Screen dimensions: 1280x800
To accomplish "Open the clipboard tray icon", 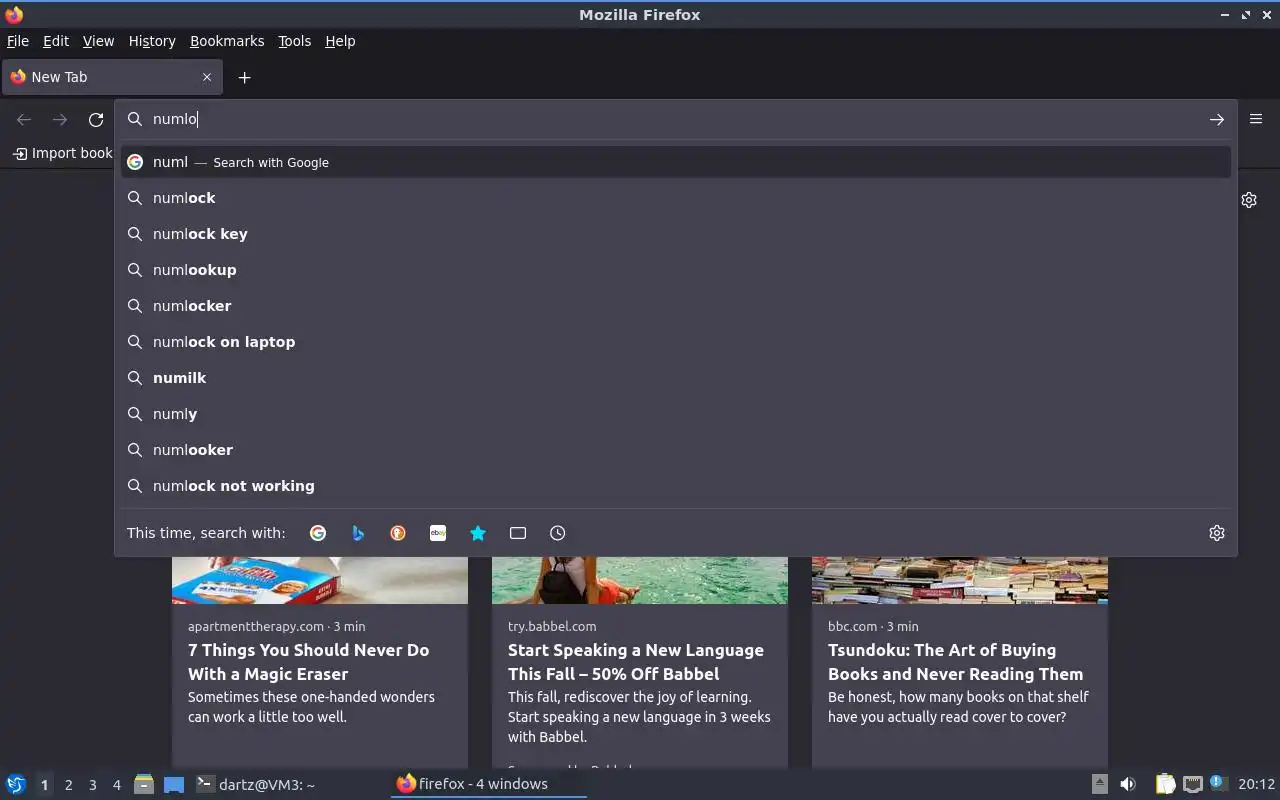I will [x=1166, y=784].
